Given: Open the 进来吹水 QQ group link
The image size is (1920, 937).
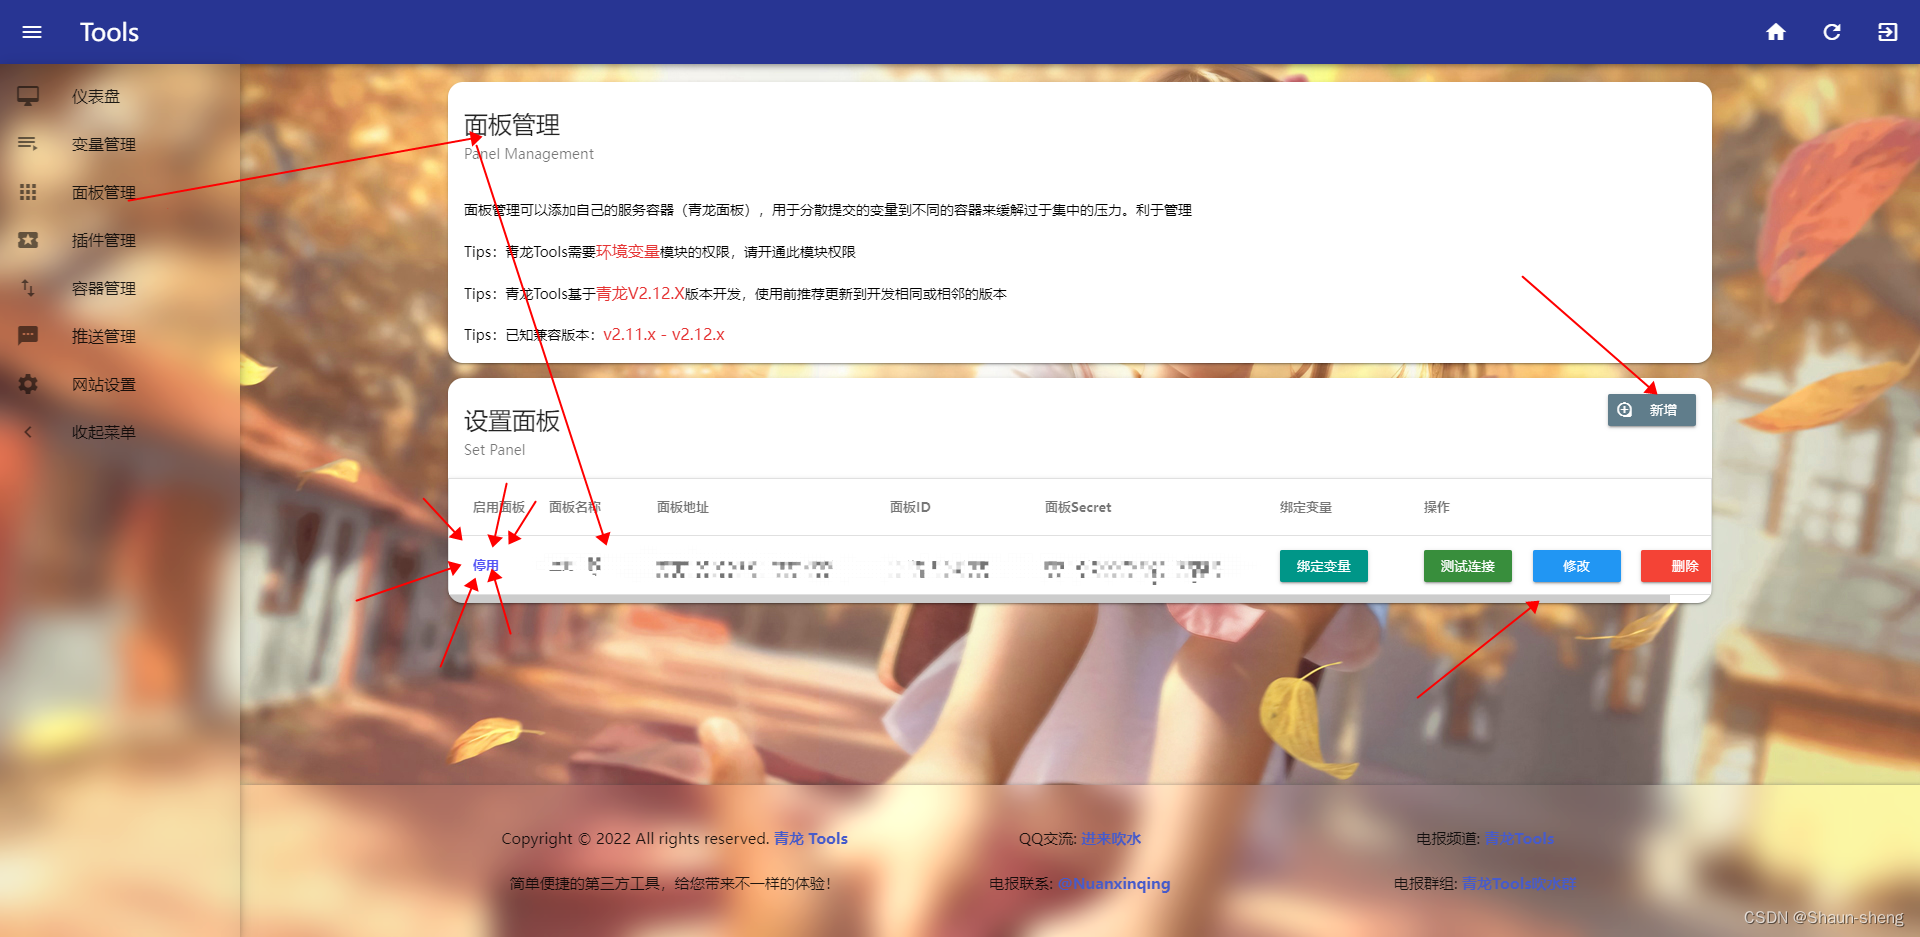Looking at the screenshot, I should [x=1111, y=838].
